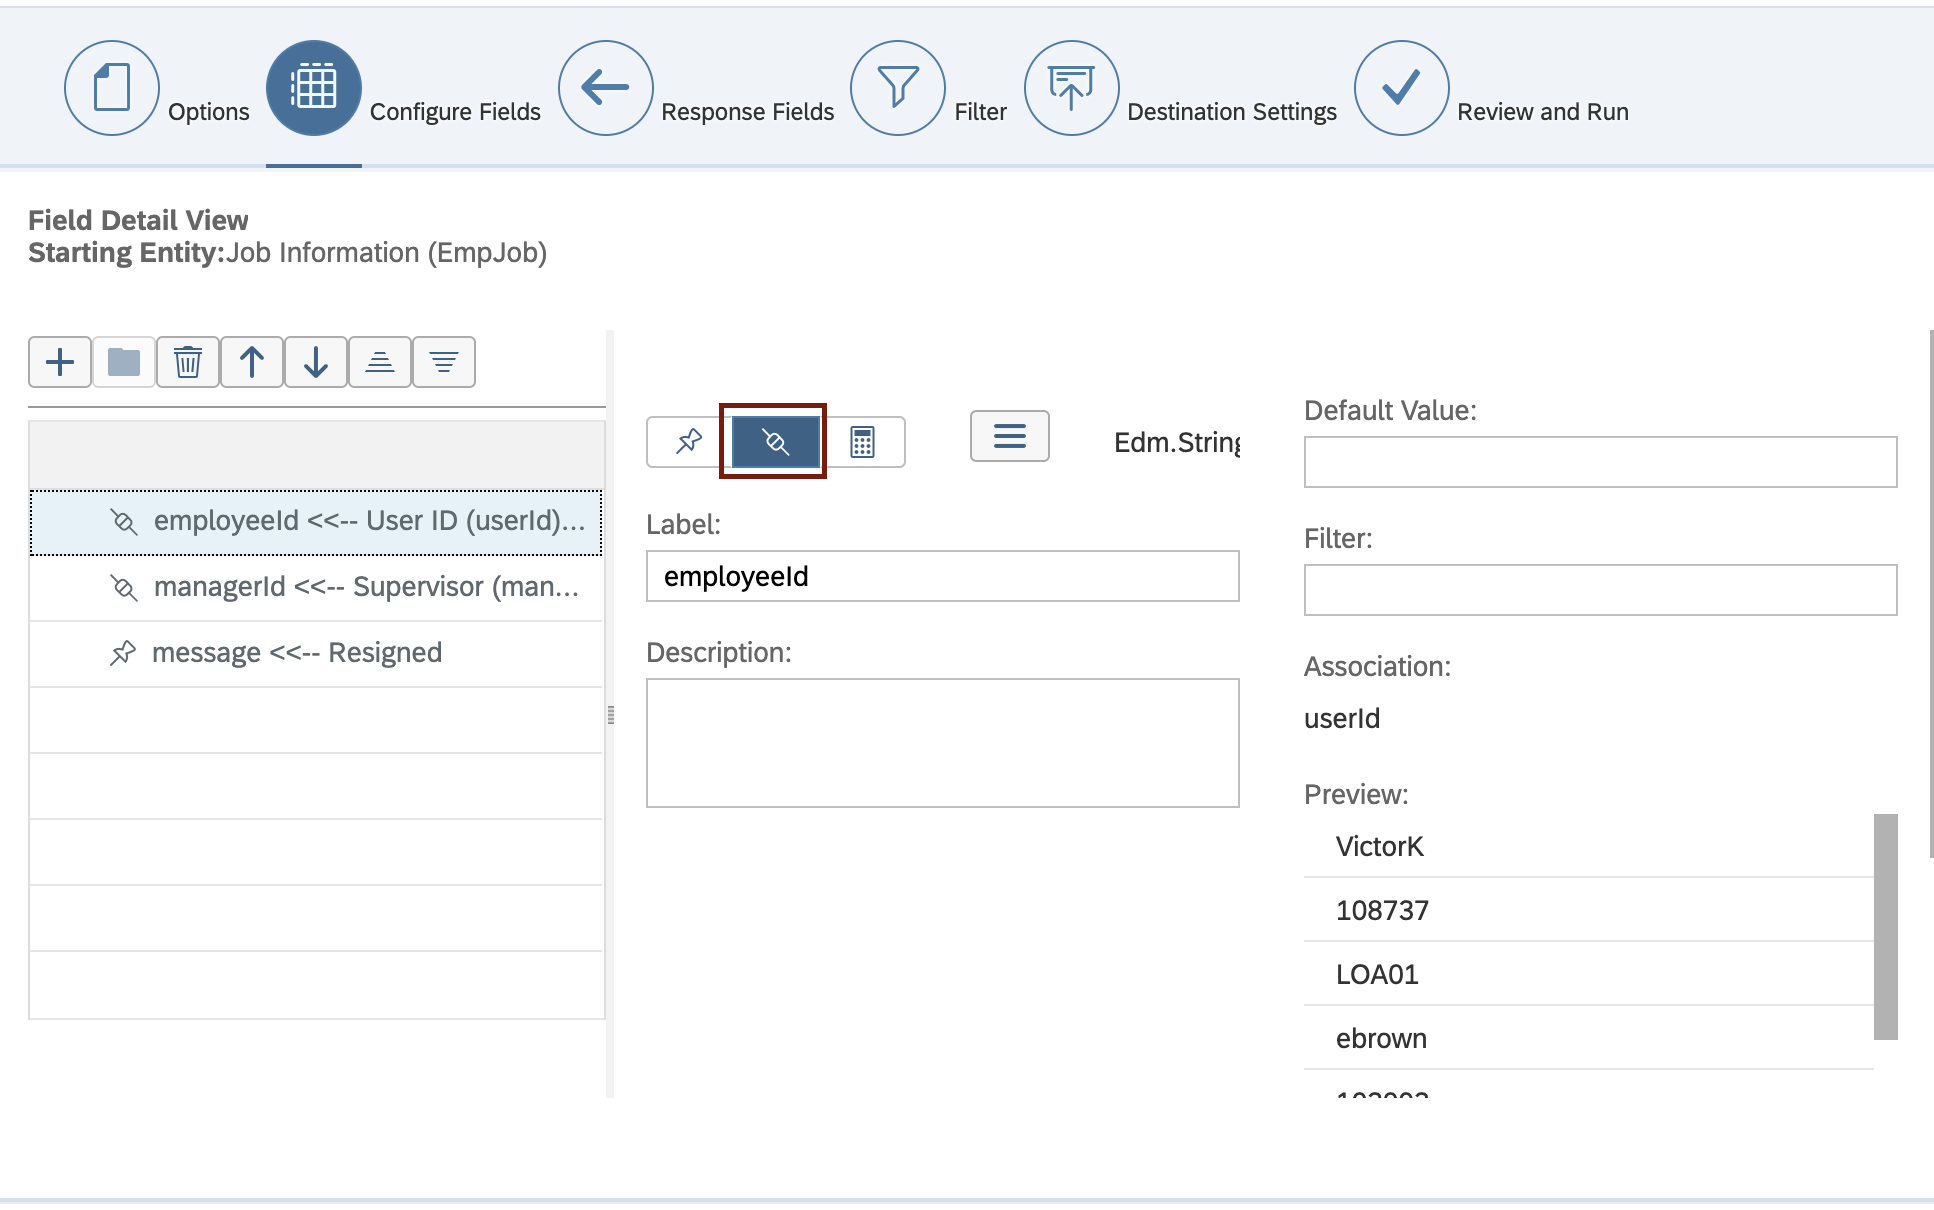Click the add field plus icon
The height and width of the screenshot is (1210, 1934).
coord(60,362)
